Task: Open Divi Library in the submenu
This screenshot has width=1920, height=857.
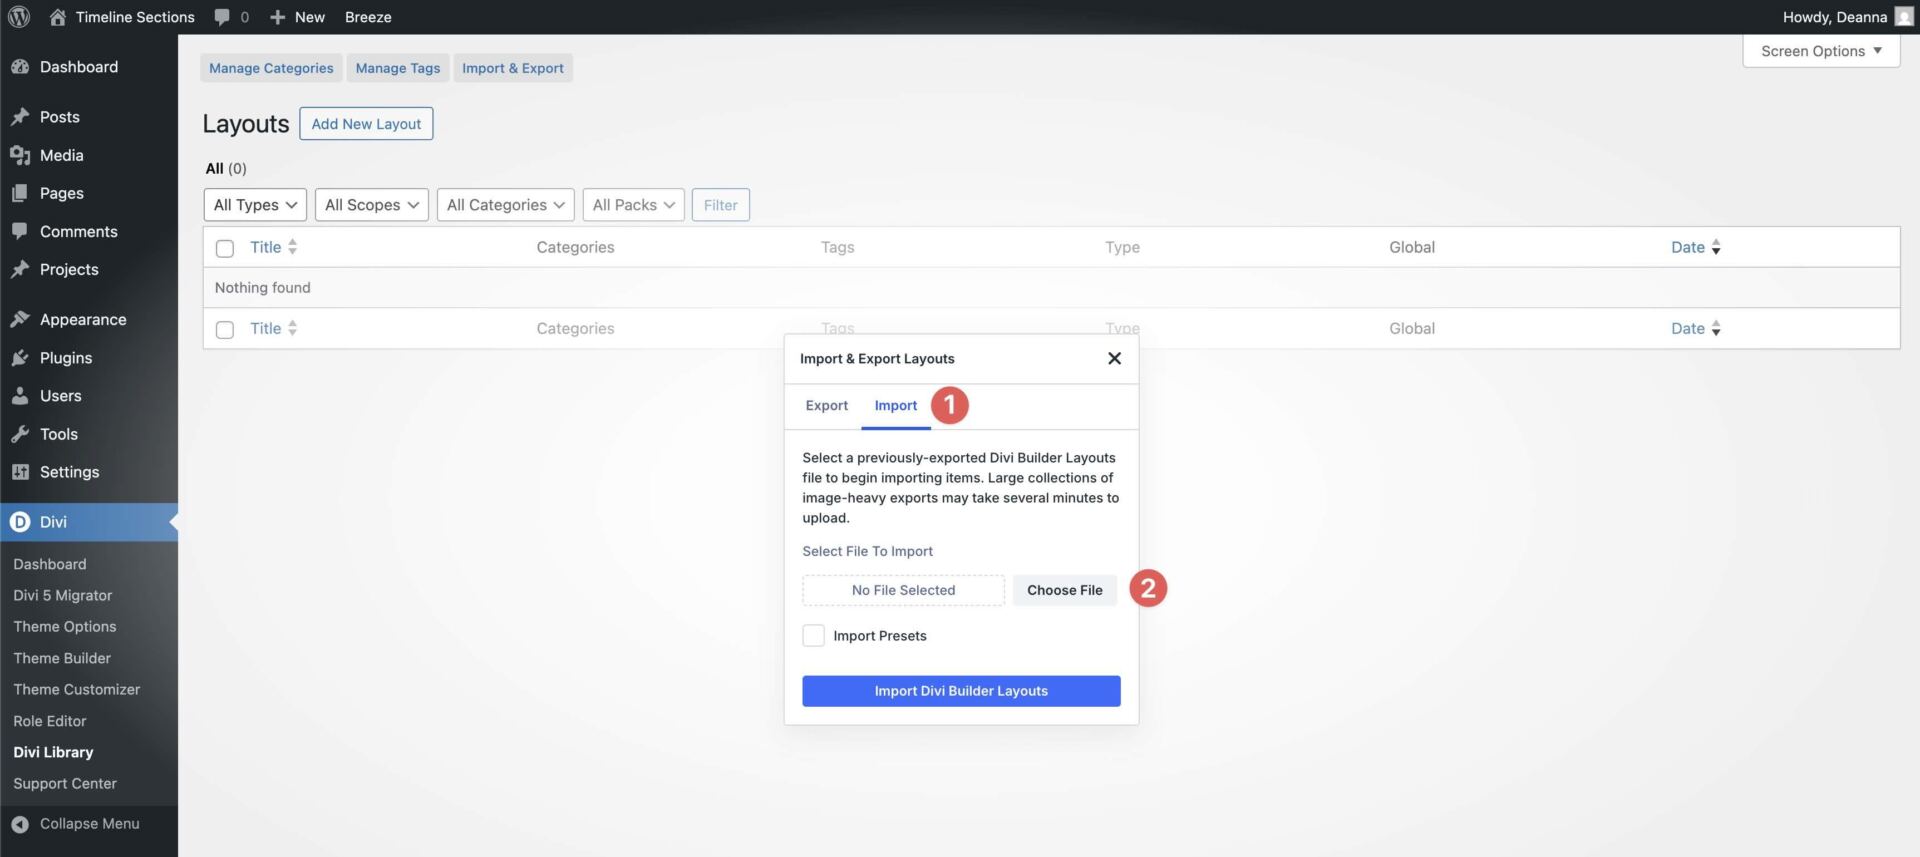Action: pyautogui.click(x=53, y=752)
